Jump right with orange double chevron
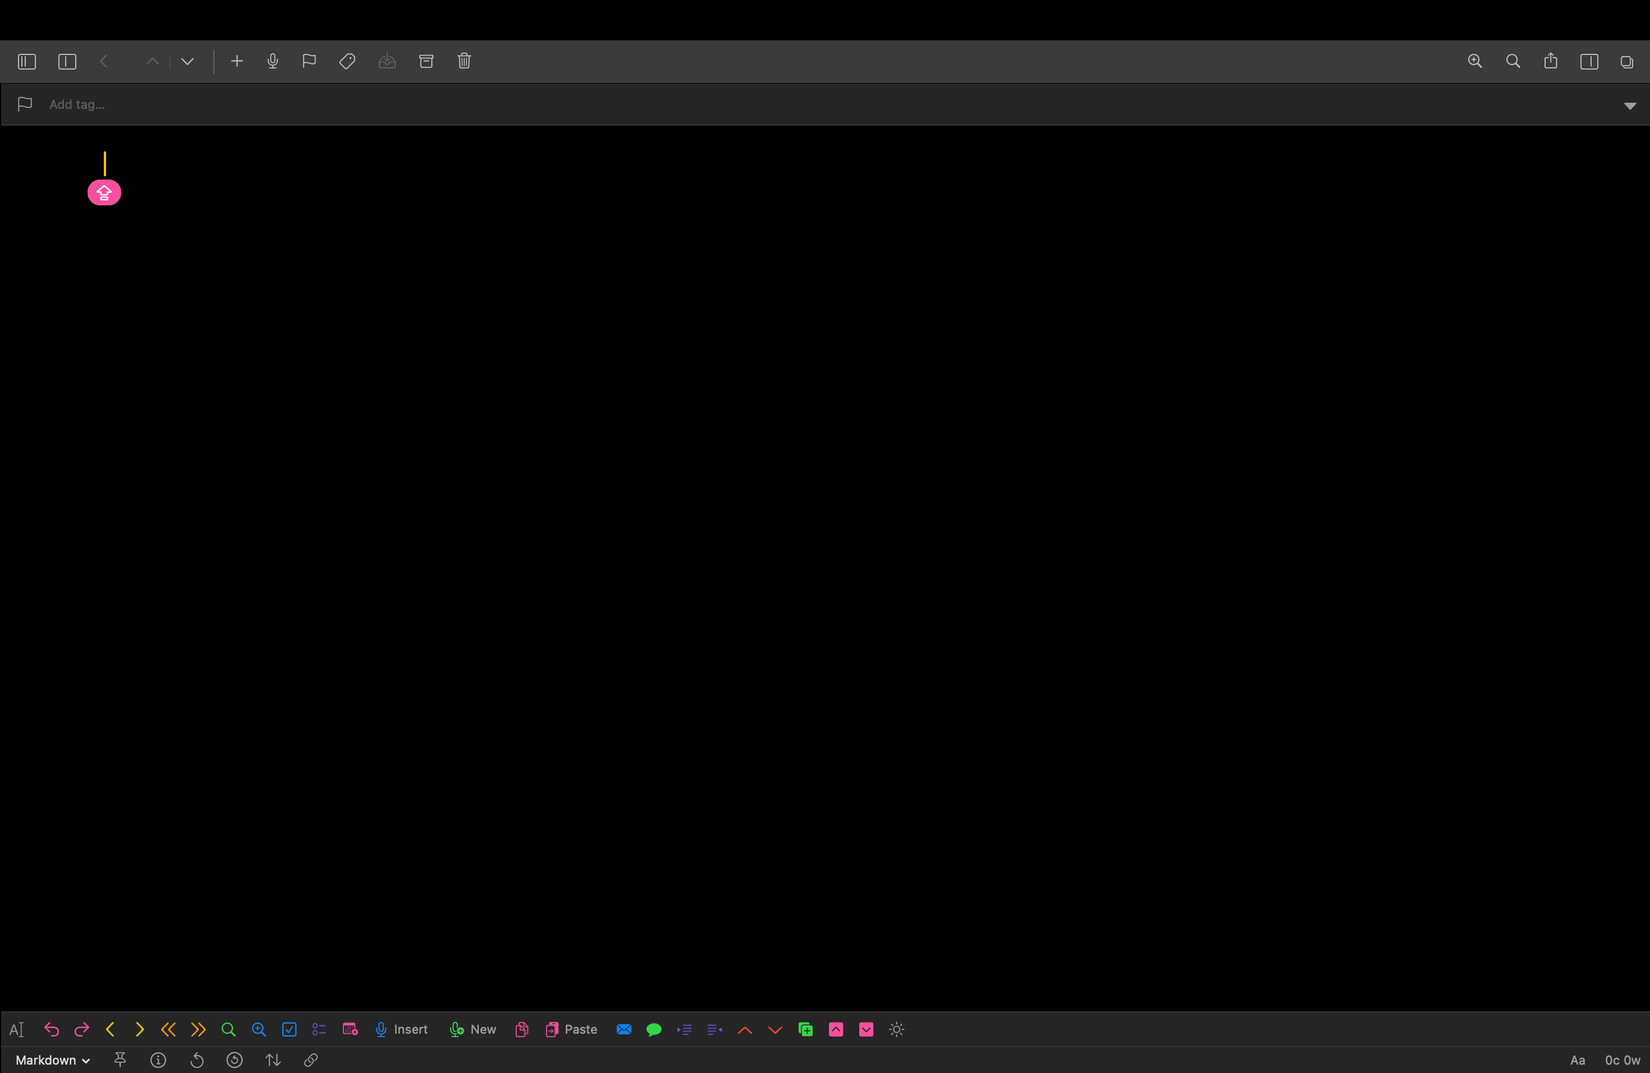The width and height of the screenshot is (1650, 1073). [198, 1029]
